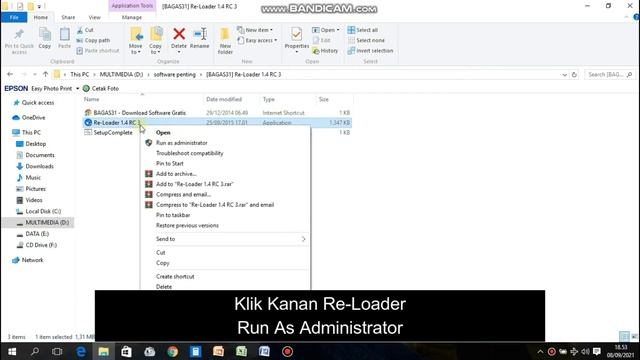Select BAGAS31 - Download Software Gratis file

pyautogui.click(x=140, y=113)
